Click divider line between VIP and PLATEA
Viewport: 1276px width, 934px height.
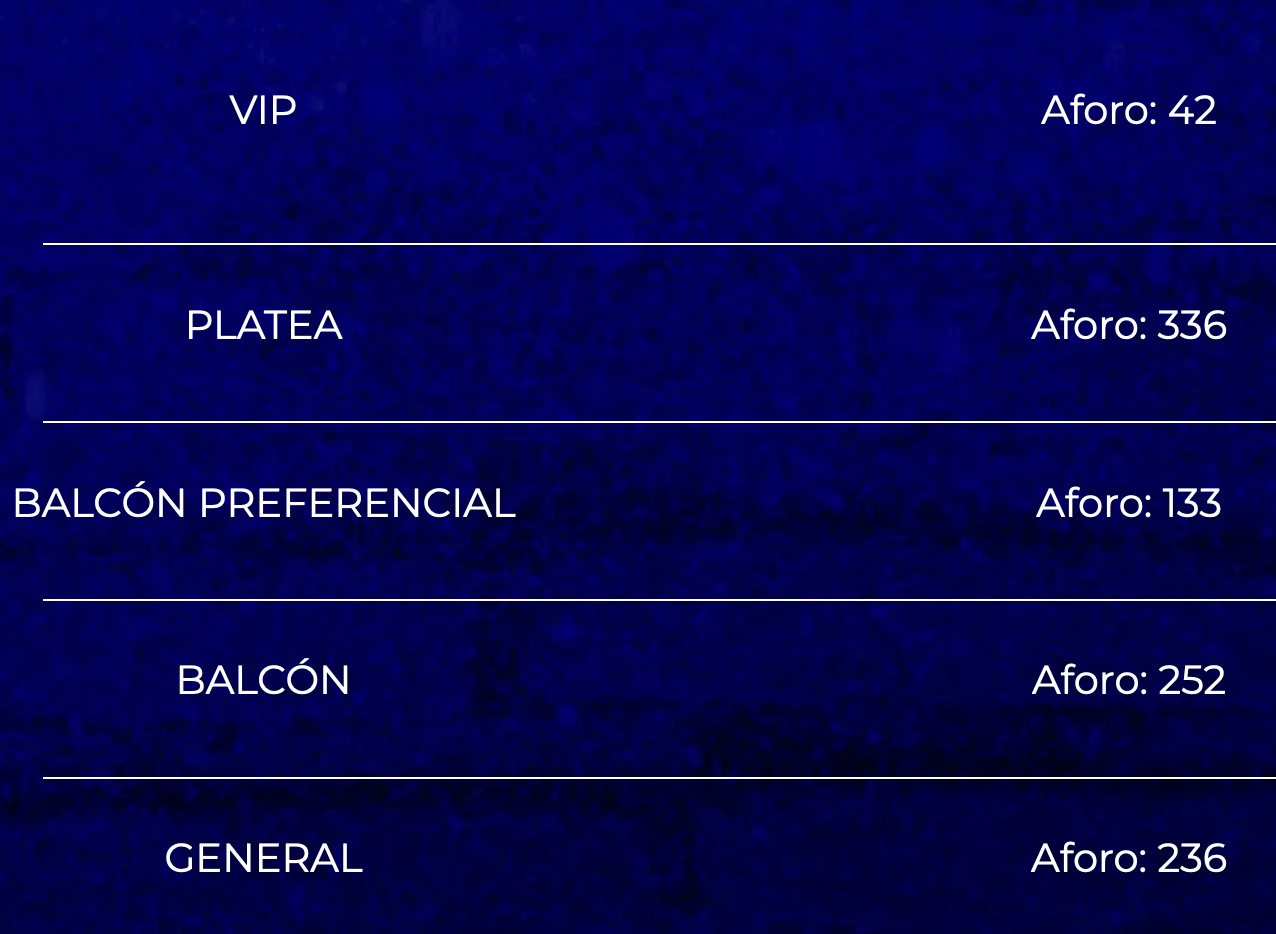pyautogui.click(x=659, y=243)
